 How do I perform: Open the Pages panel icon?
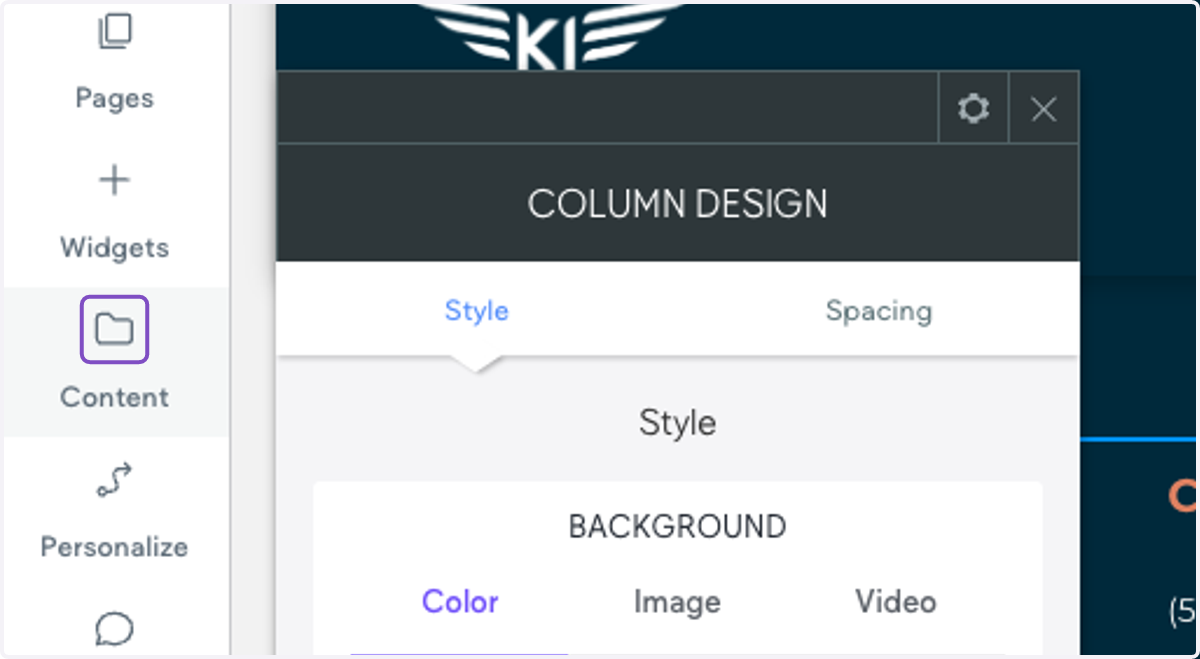(114, 32)
